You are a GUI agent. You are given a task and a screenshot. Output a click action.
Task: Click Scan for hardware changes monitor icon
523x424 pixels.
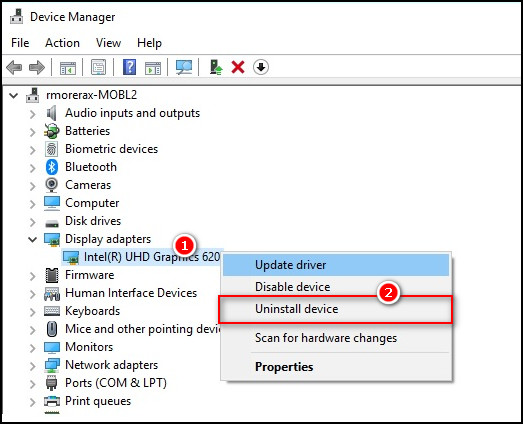tap(184, 67)
